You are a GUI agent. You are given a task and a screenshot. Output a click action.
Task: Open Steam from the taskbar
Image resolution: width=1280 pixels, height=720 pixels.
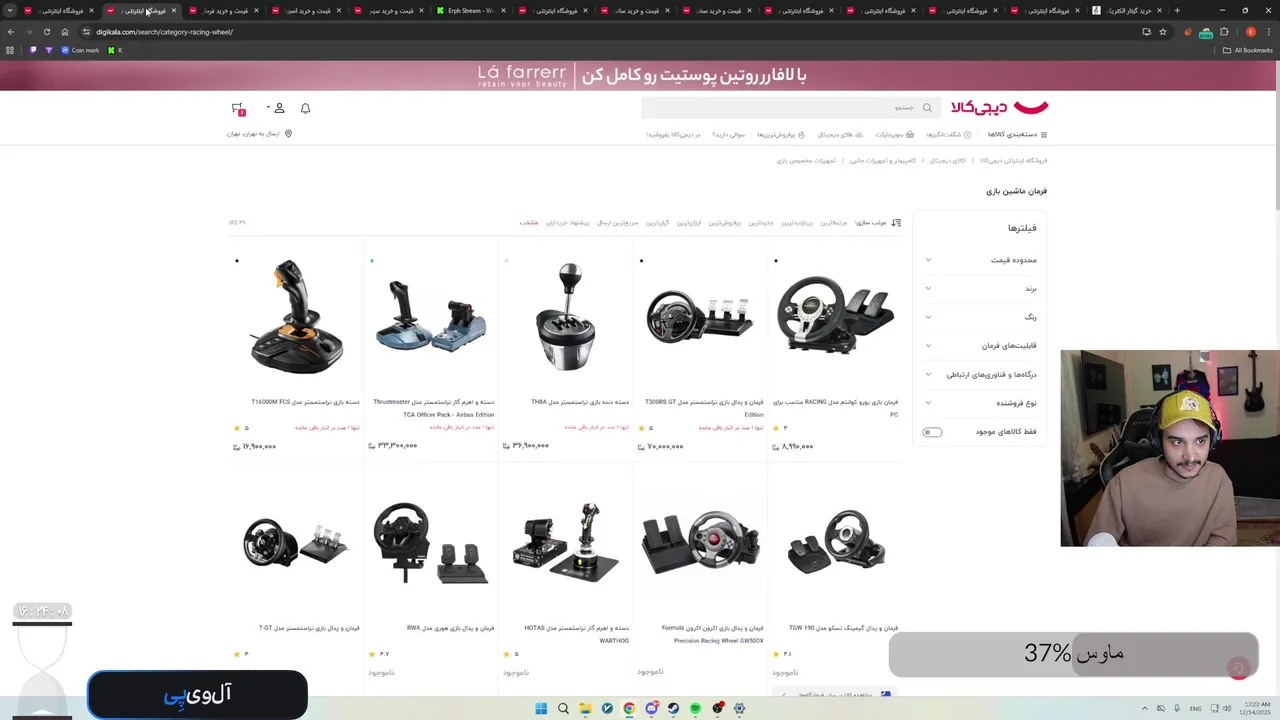click(673, 708)
